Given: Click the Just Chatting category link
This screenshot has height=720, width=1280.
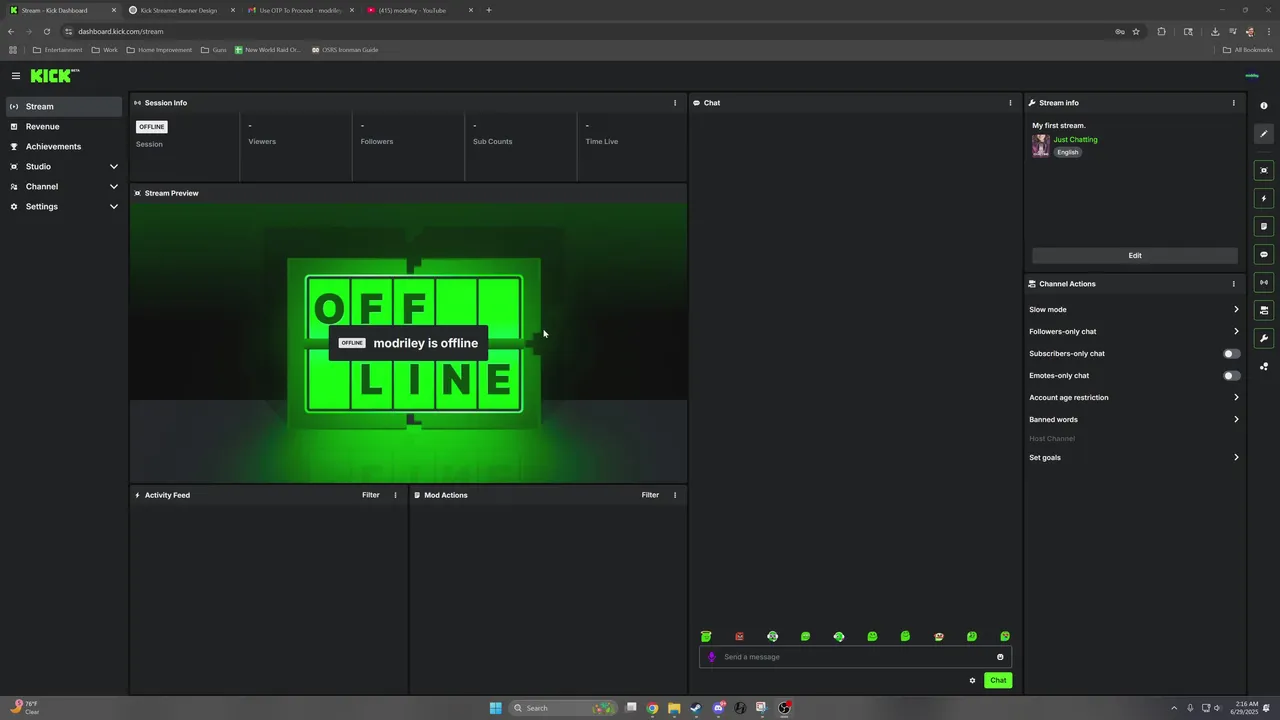Looking at the screenshot, I should (x=1075, y=140).
